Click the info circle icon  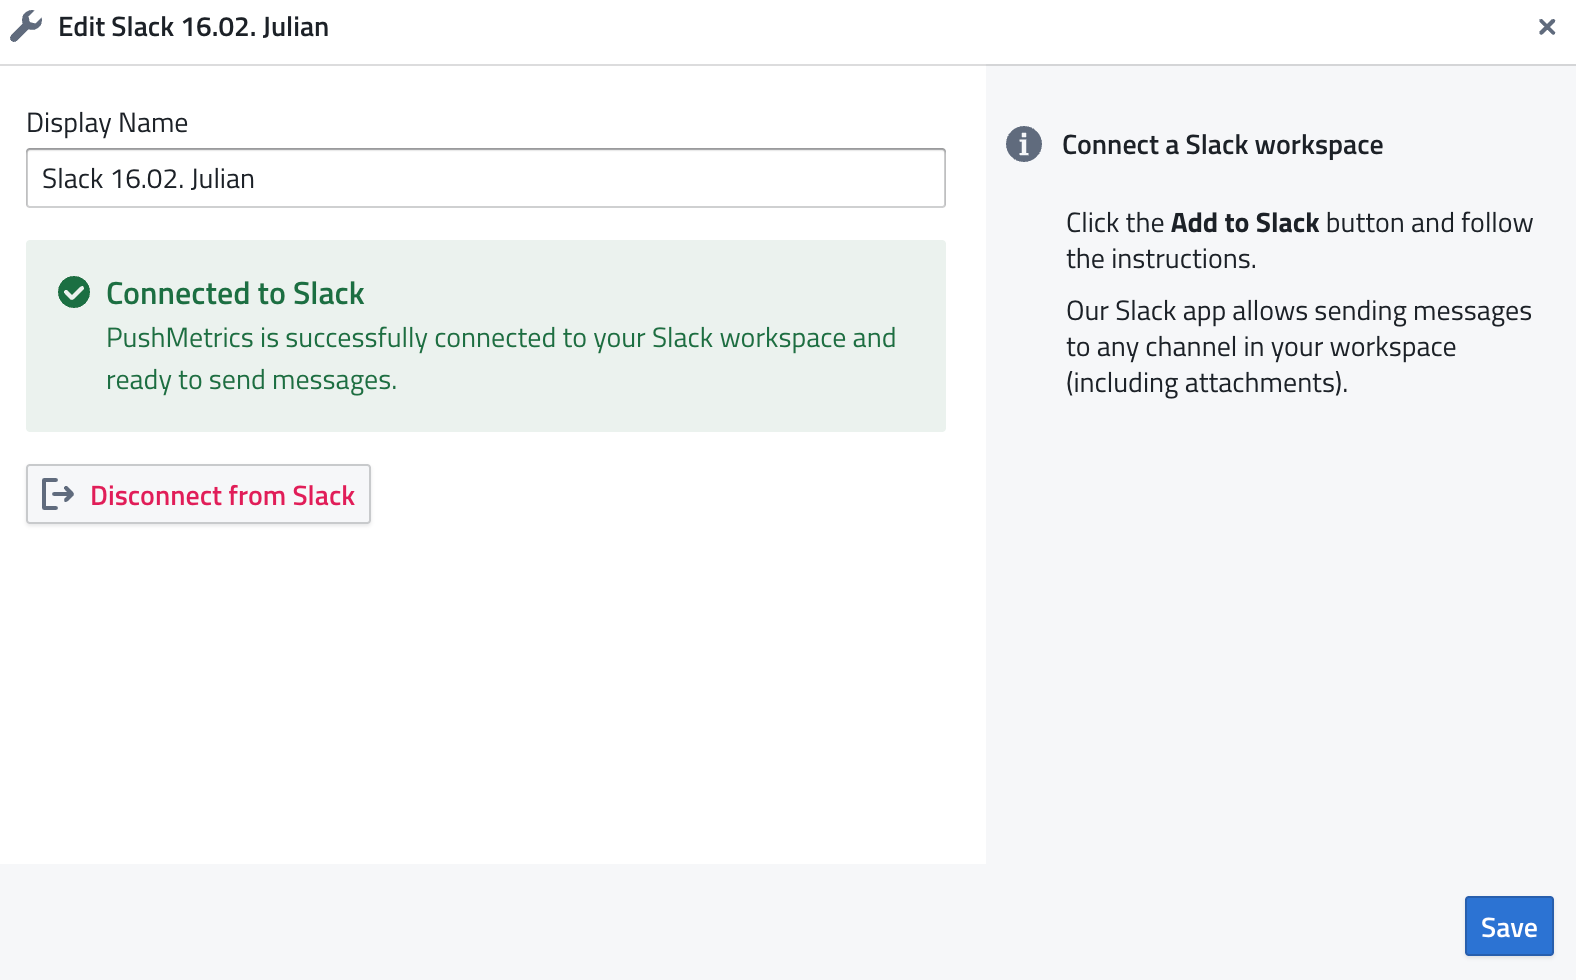pyautogui.click(x=1023, y=144)
